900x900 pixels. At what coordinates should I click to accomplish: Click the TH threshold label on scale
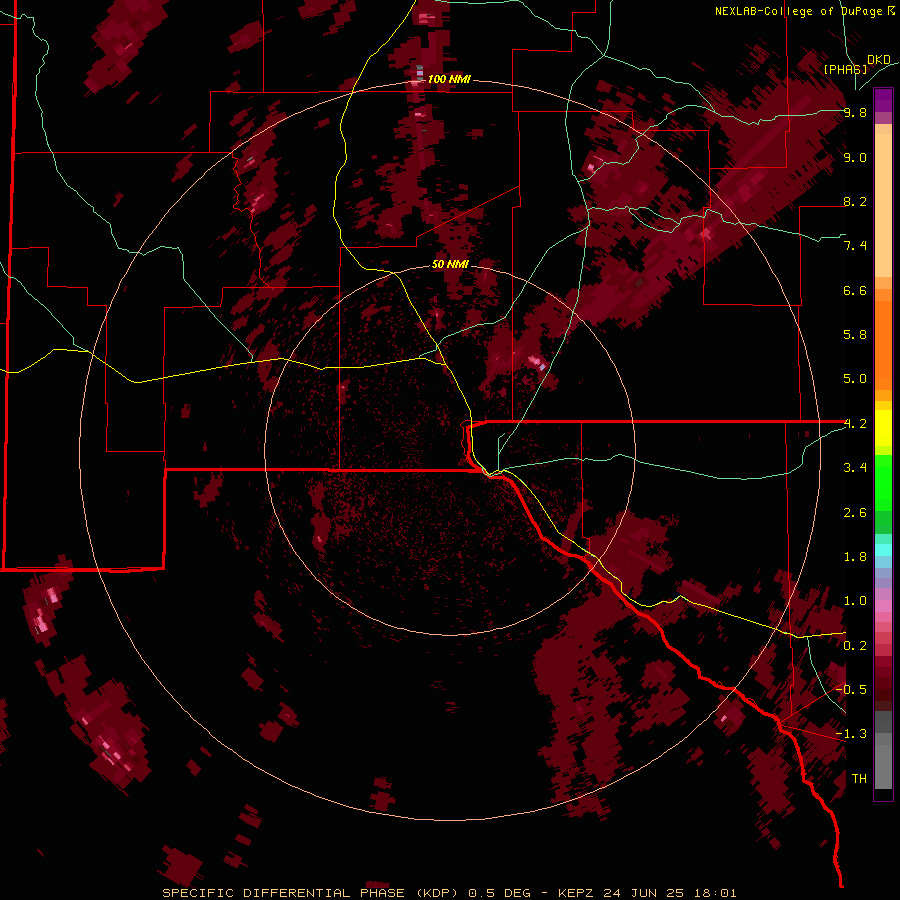859,779
